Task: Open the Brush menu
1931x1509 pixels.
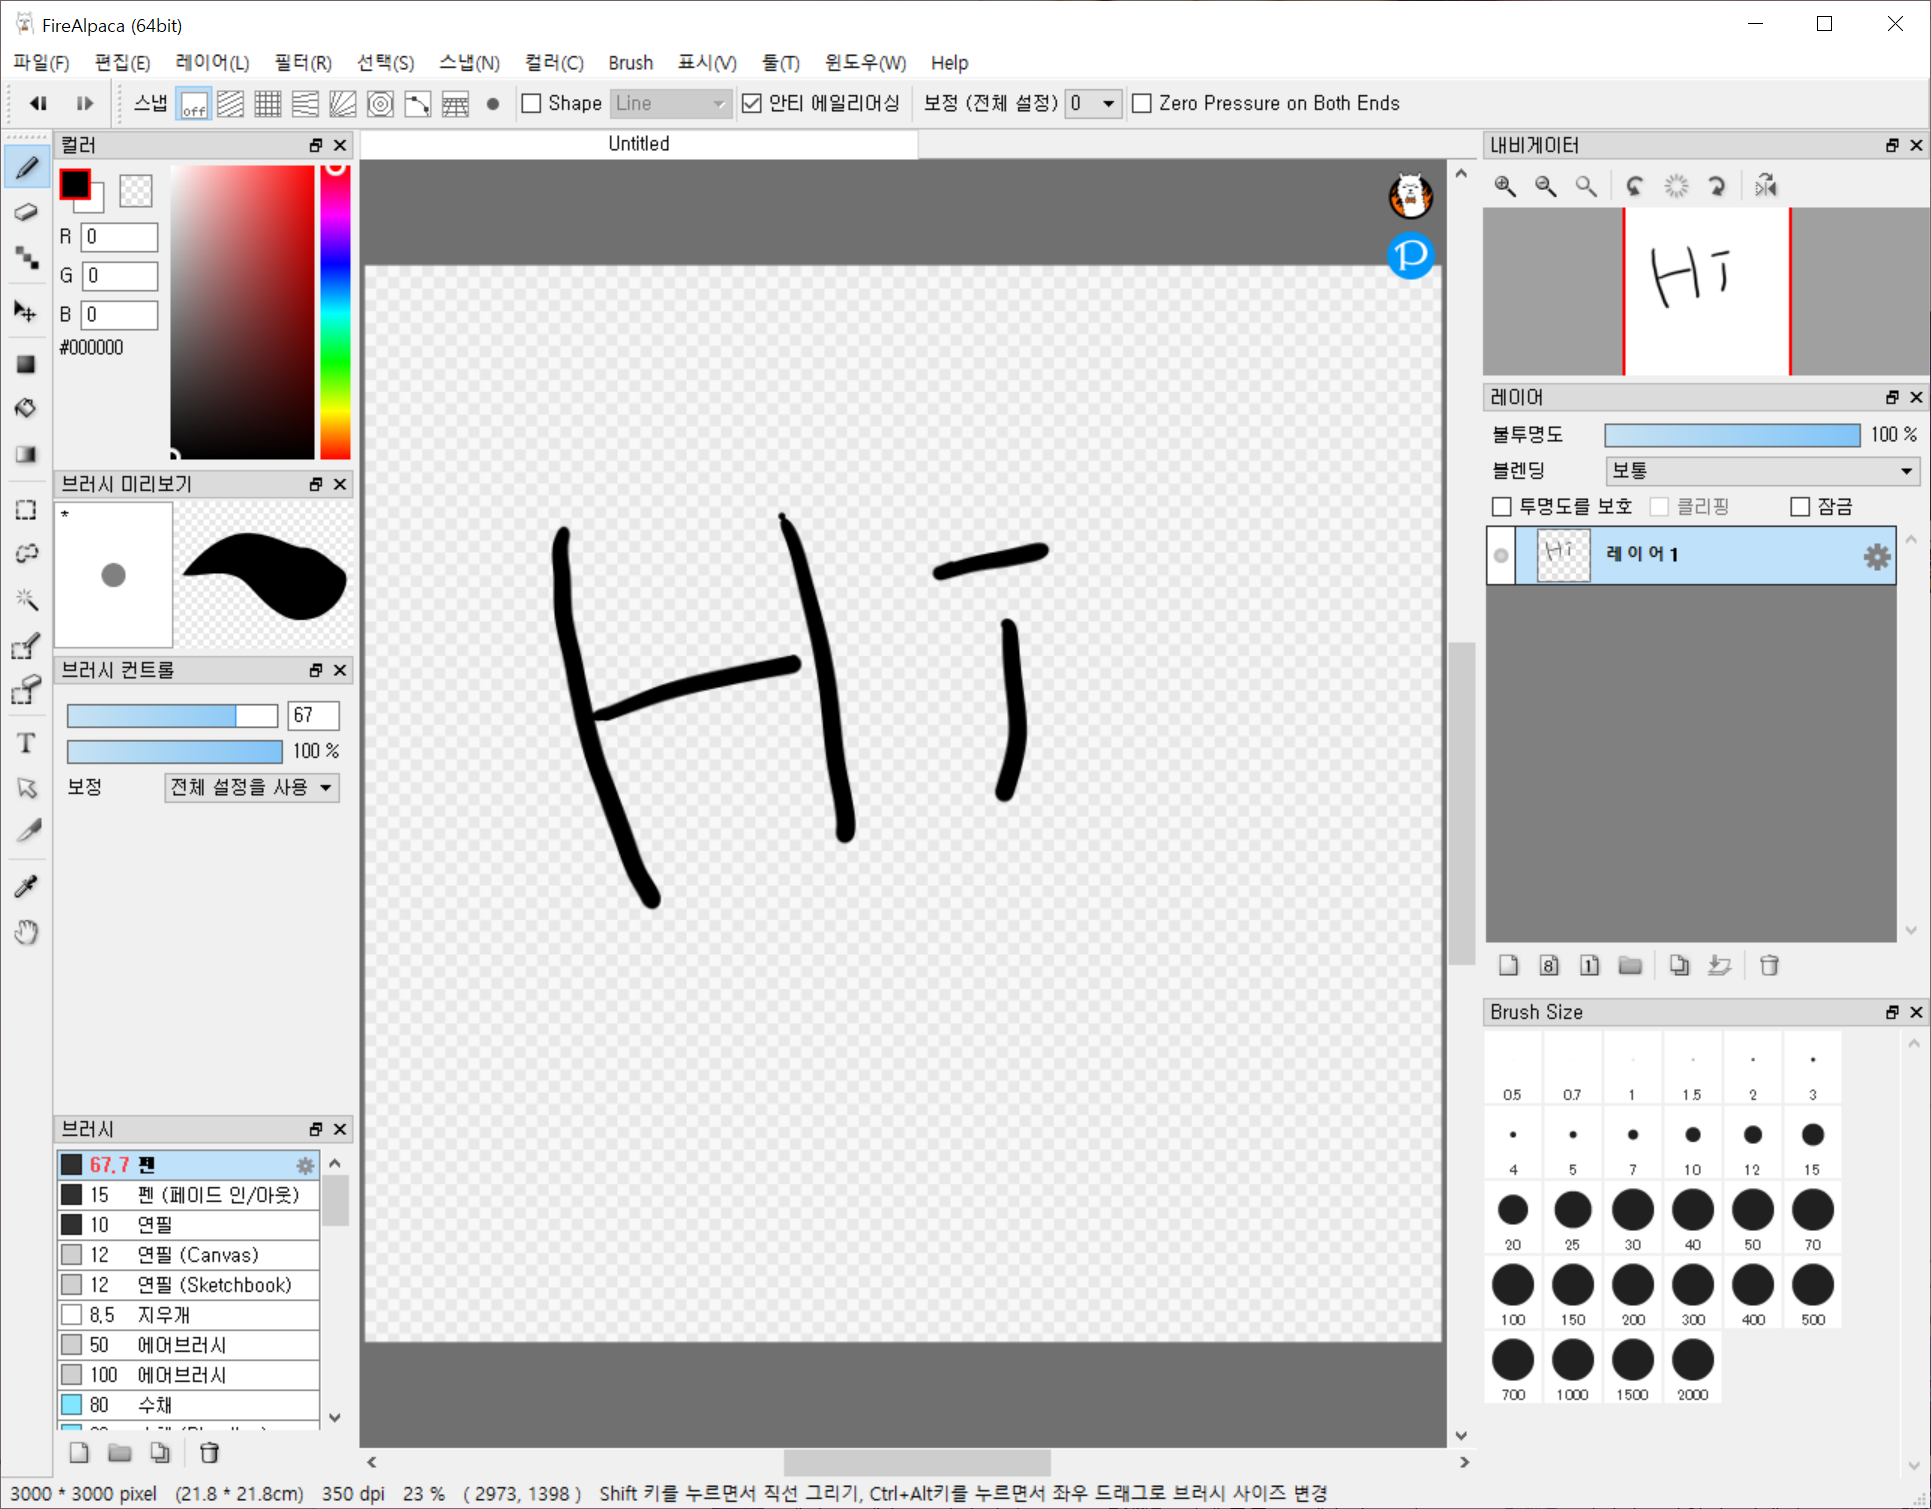Action: [630, 63]
